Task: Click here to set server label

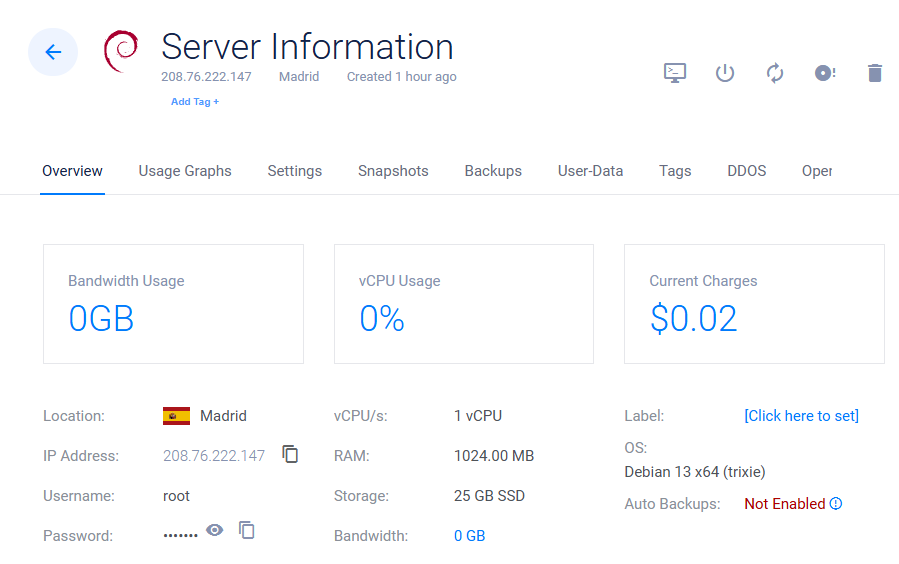Action: [x=801, y=416]
